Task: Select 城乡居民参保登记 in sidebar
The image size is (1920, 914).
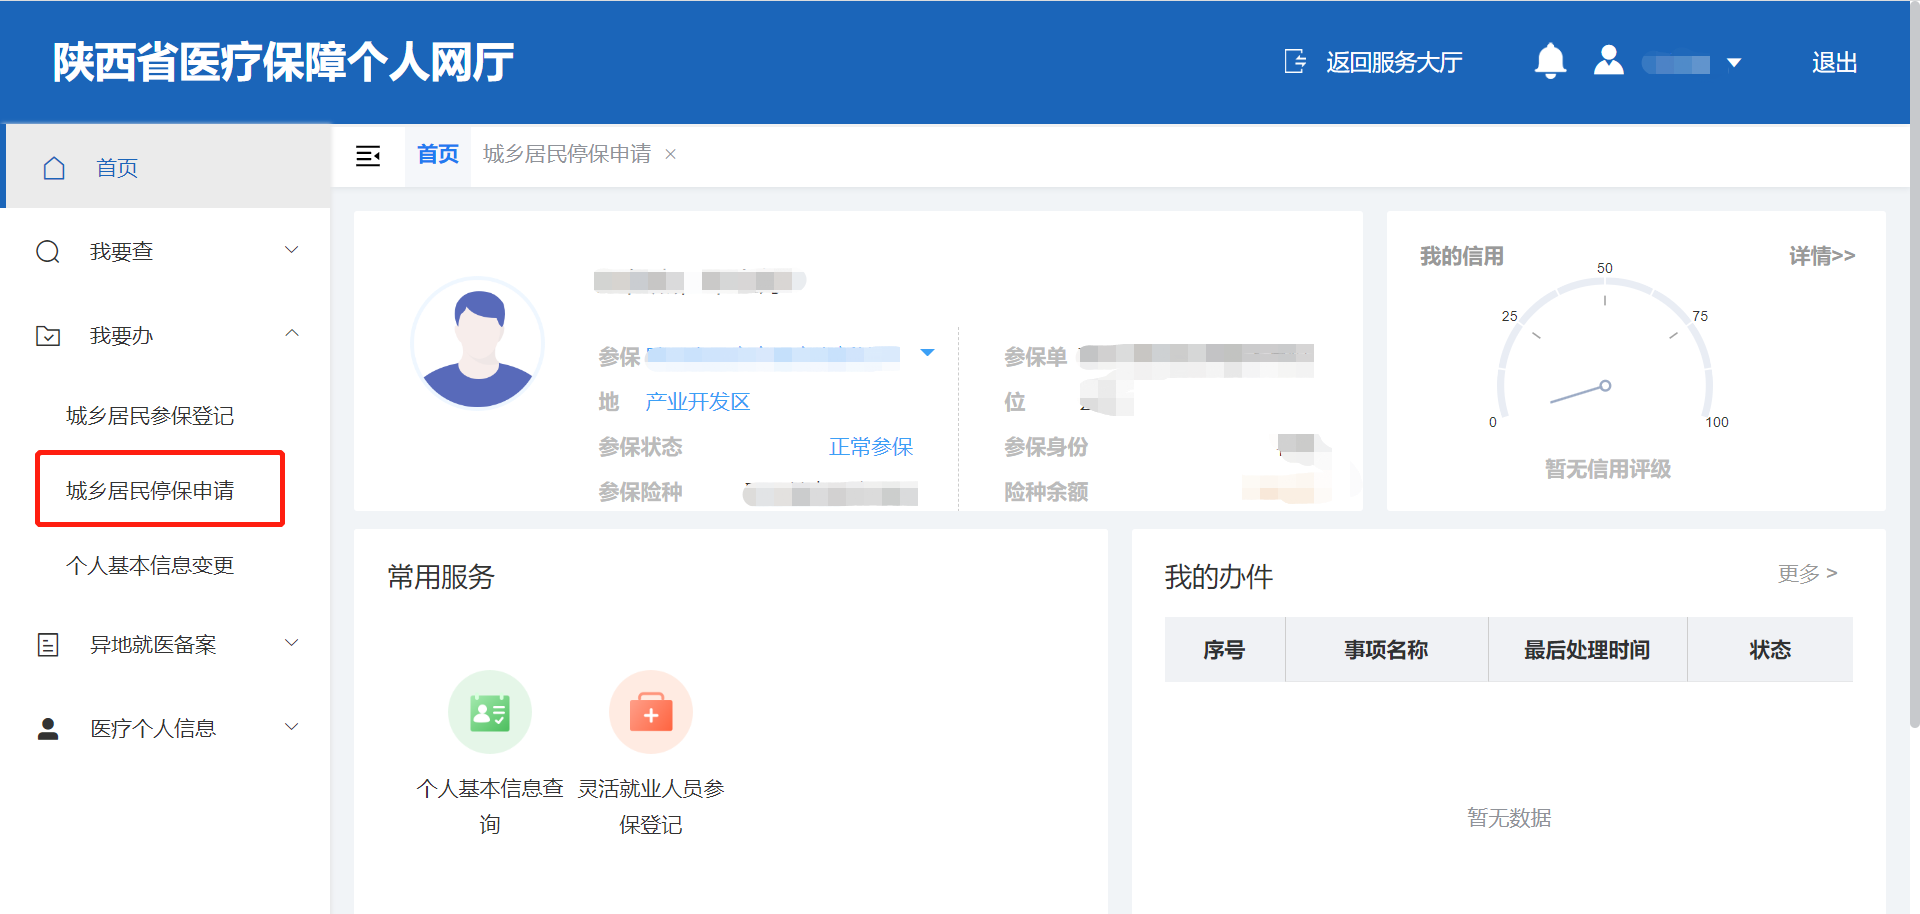Action: pos(150,415)
